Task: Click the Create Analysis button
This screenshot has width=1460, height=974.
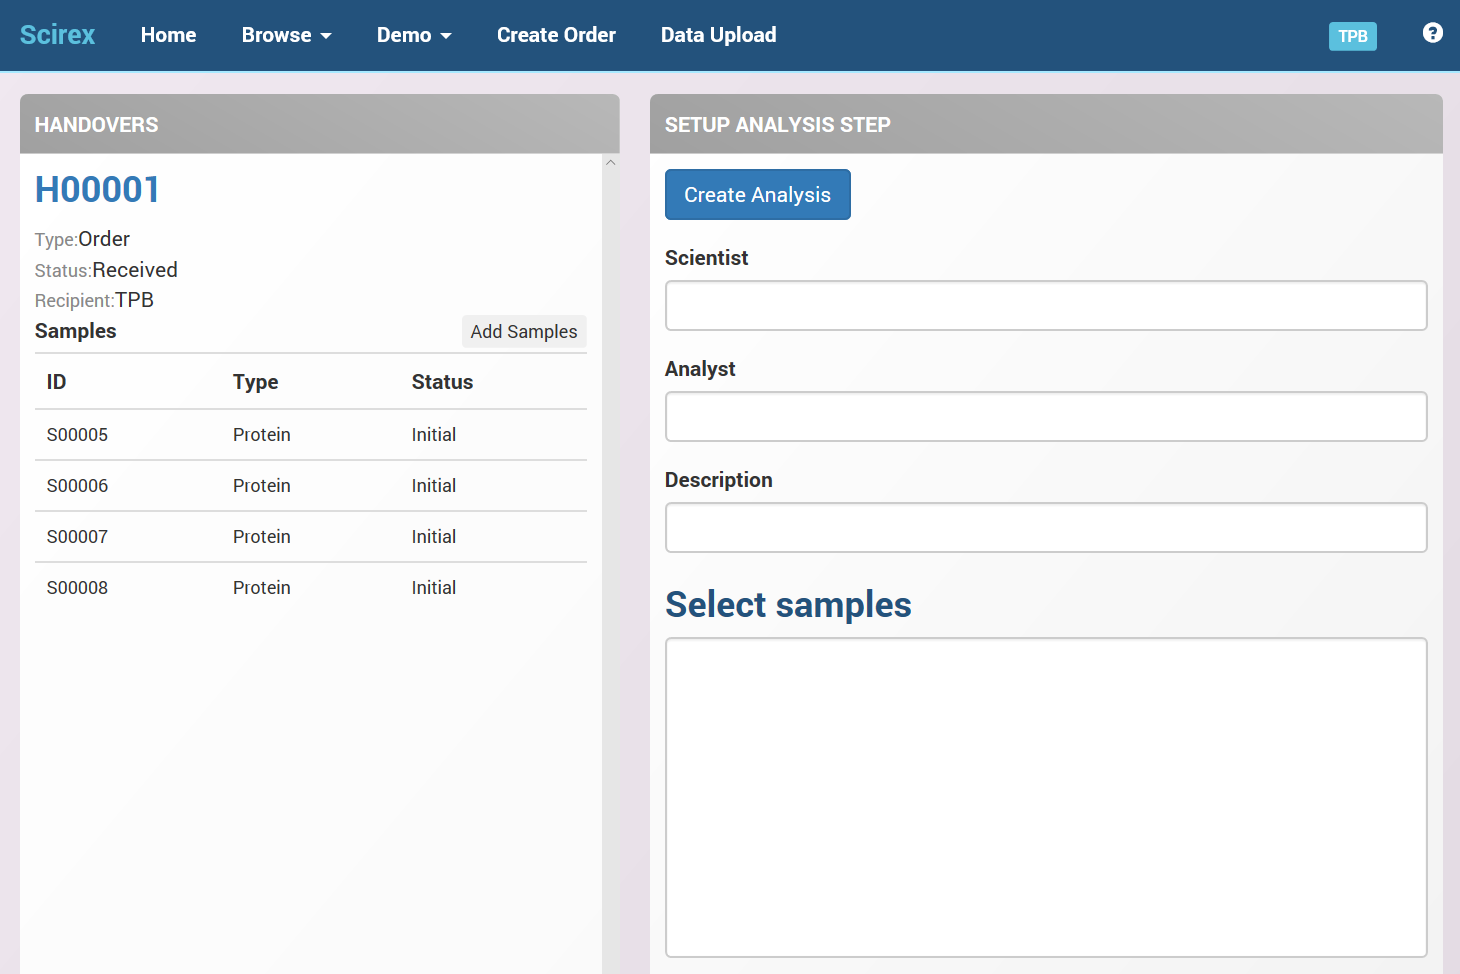Action: pos(757,194)
